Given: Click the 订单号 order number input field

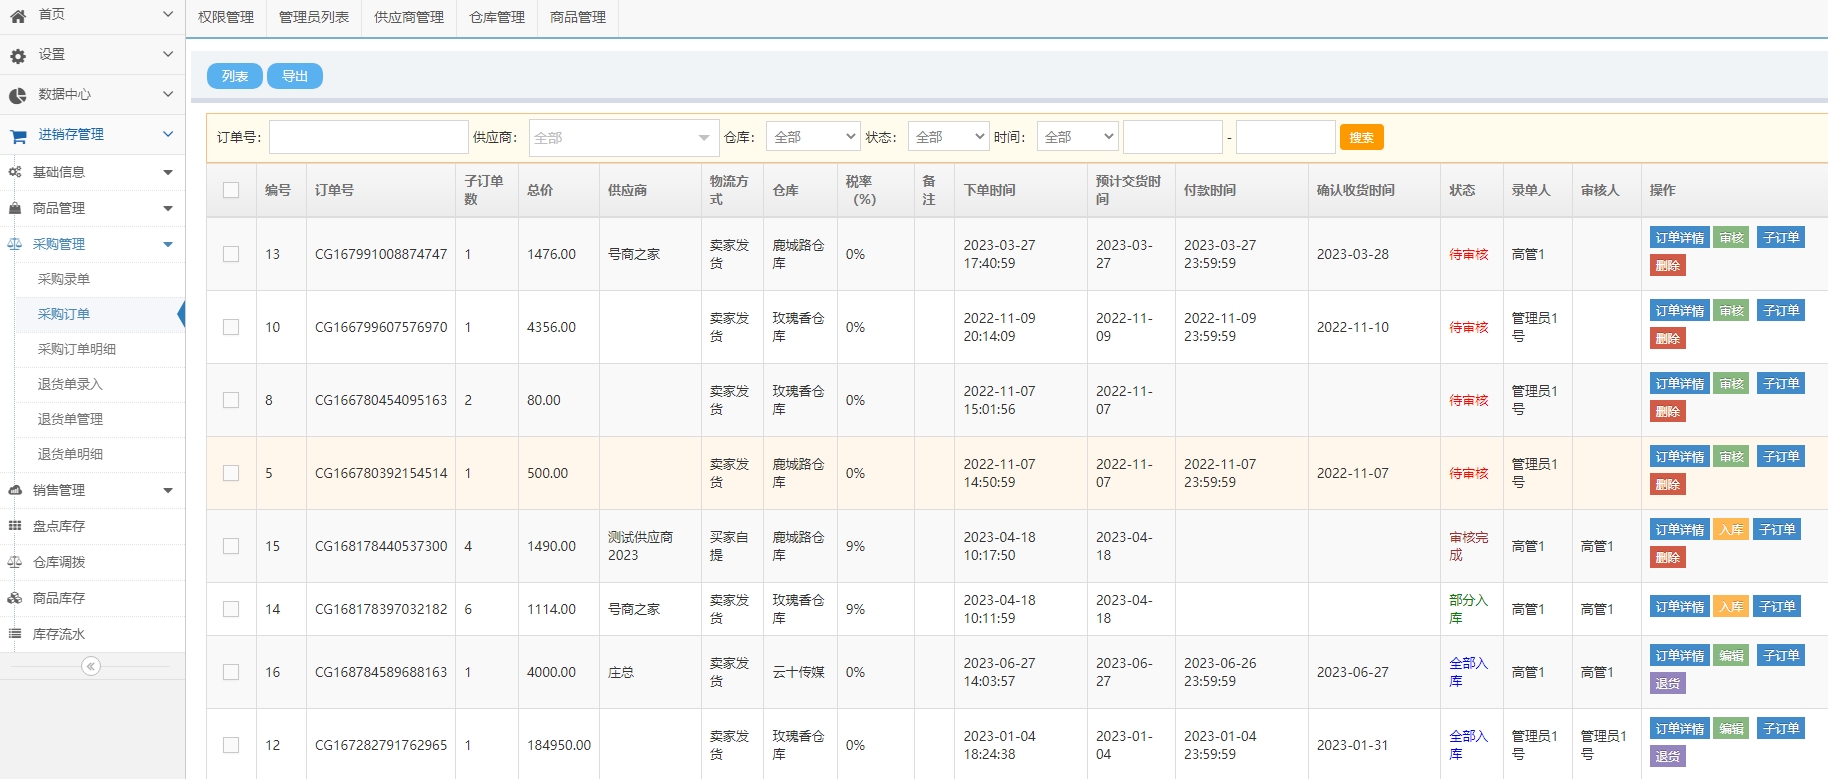Looking at the screenshot, I should (369, 137).
